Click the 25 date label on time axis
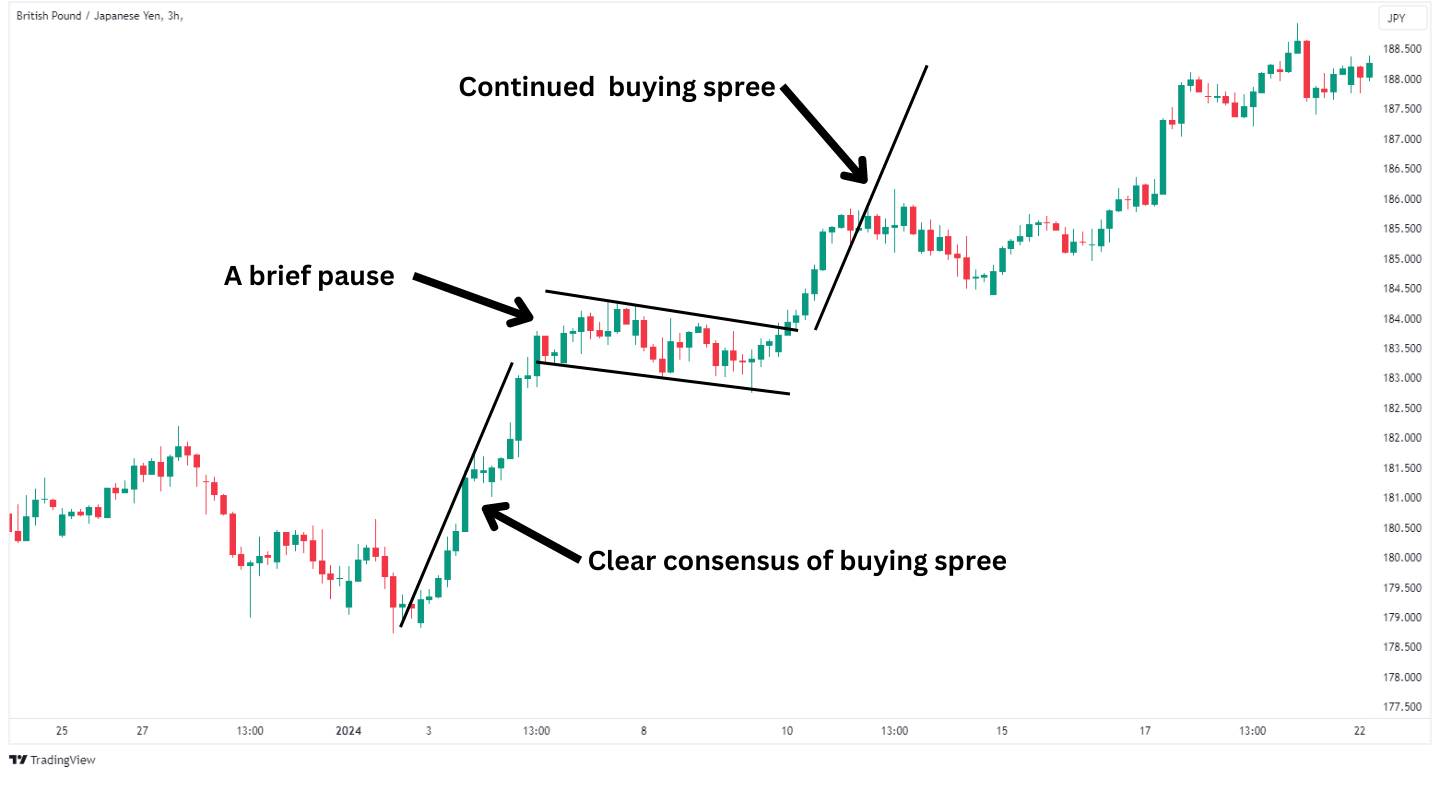 pyautogui.click(x=62, y=731)
